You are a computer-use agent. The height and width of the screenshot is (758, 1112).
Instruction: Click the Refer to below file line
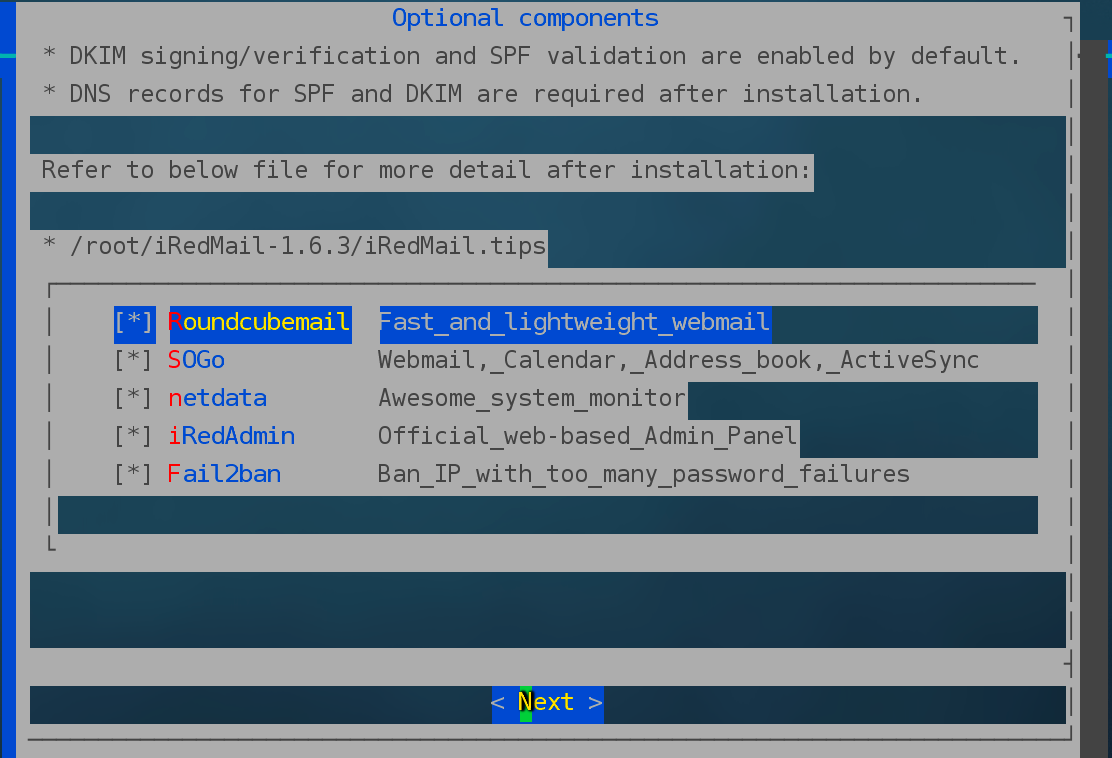click(x=426, y=171)
